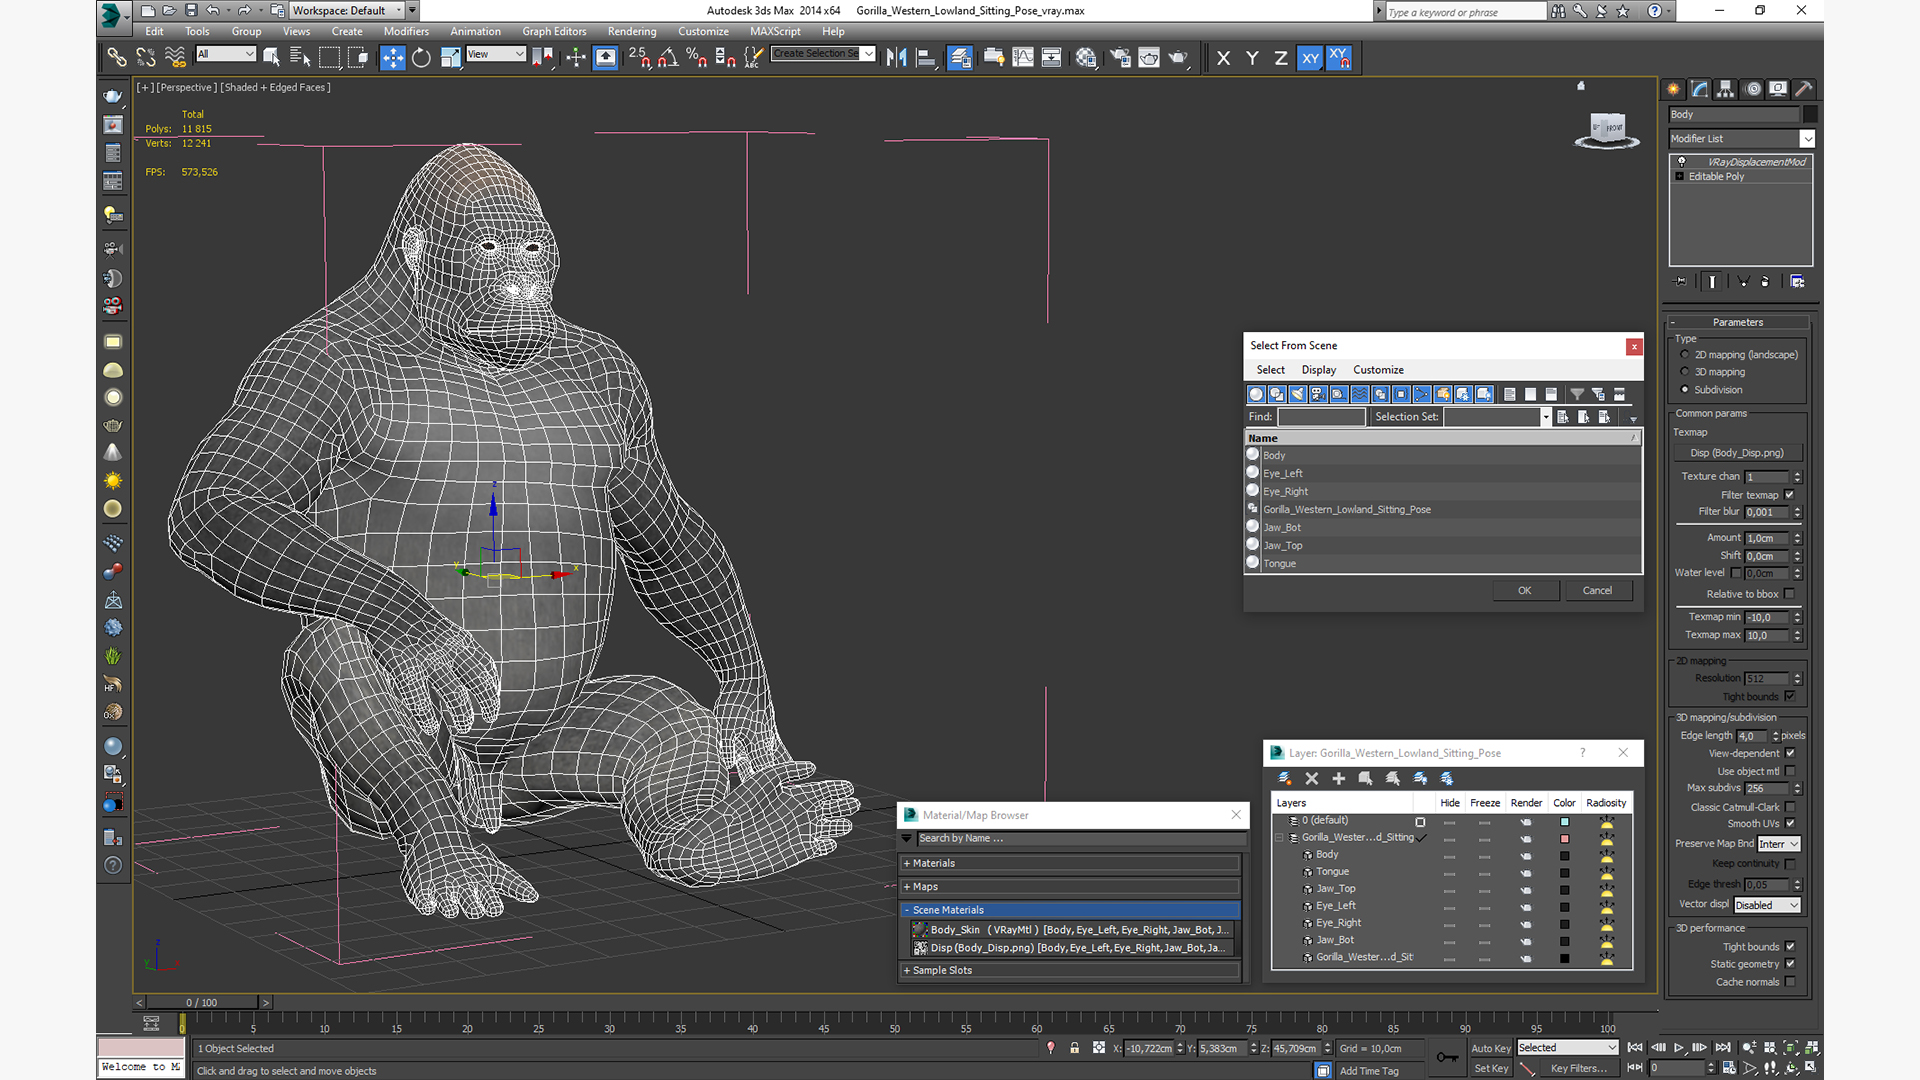Select the 2D mapping (landscape) radio button
The image size is (1920, 1080).
tap(1685, 355)
